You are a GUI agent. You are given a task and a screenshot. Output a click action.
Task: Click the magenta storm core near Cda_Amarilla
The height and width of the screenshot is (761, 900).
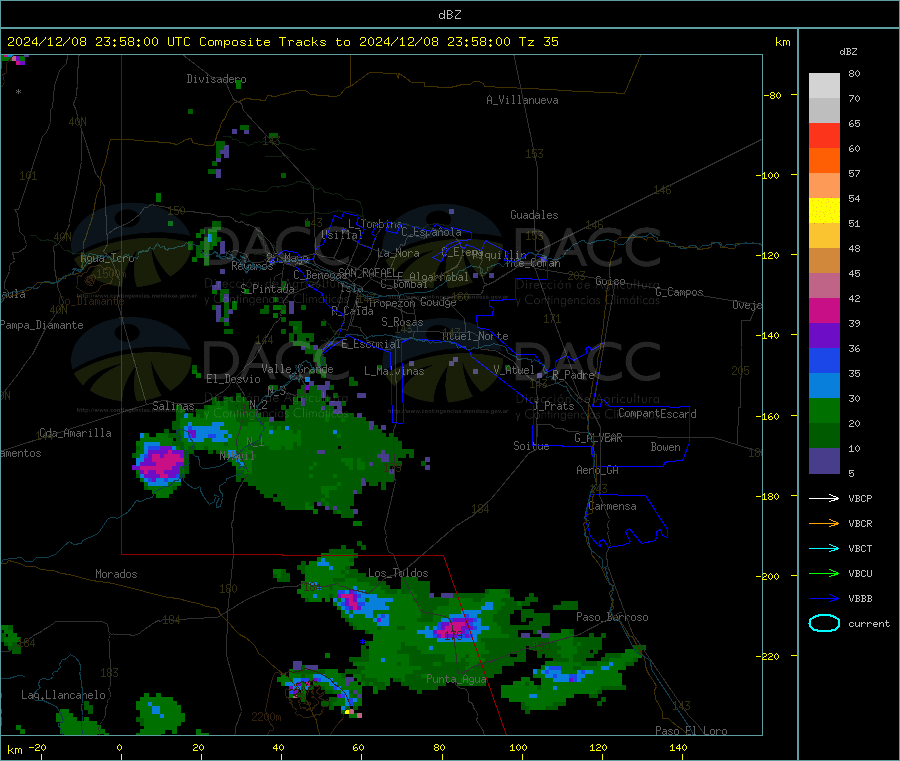click(x=162, y=462)
